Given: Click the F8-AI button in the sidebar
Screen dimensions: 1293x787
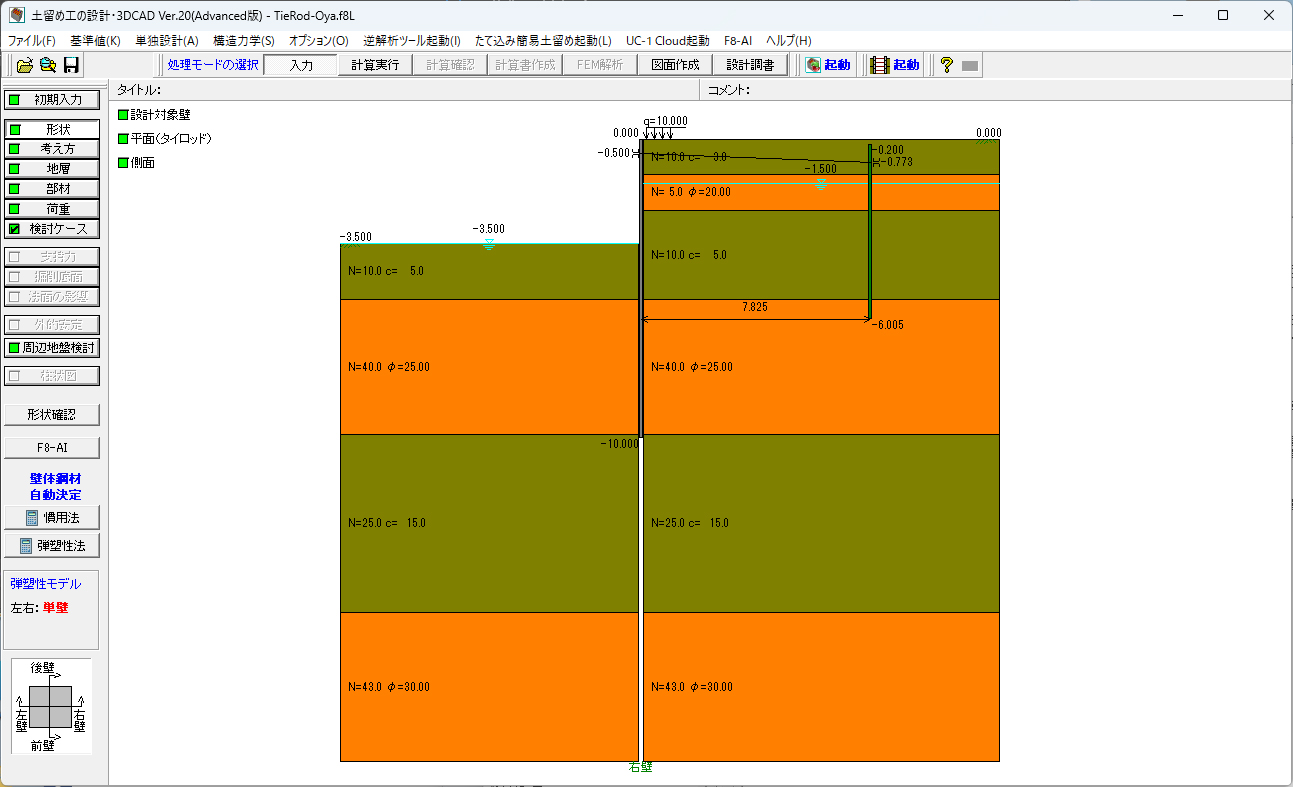Looking at the screenshot, I should [x=52, y=448].
